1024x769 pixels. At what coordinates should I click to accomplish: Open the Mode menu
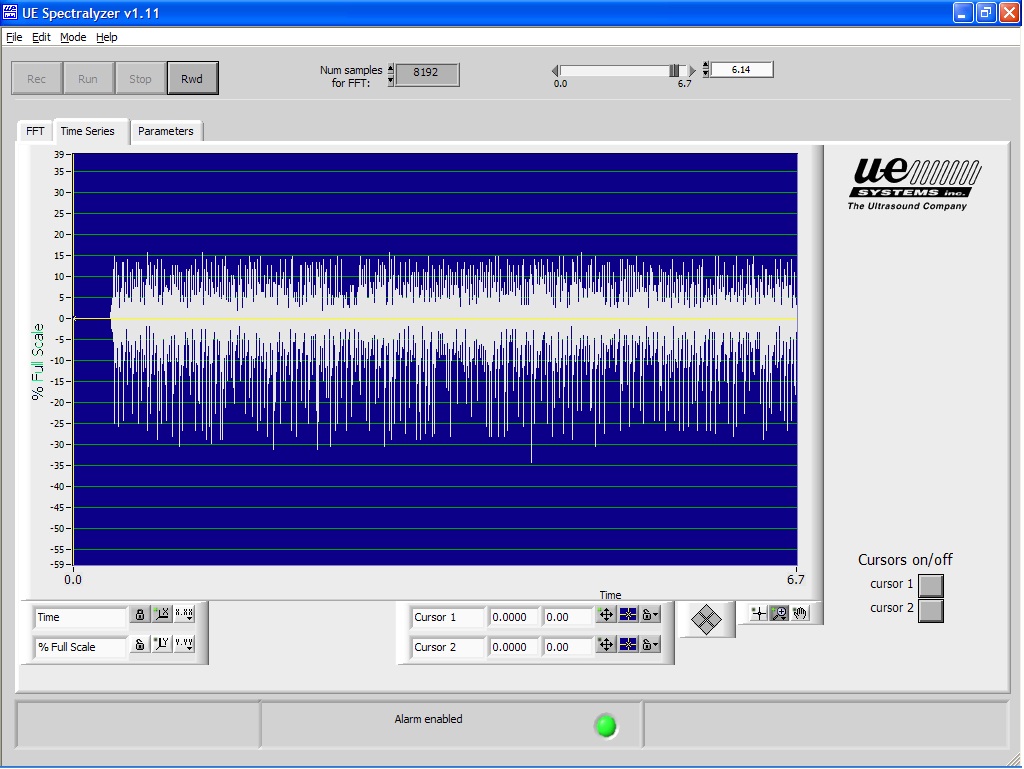tap(73, 37)
